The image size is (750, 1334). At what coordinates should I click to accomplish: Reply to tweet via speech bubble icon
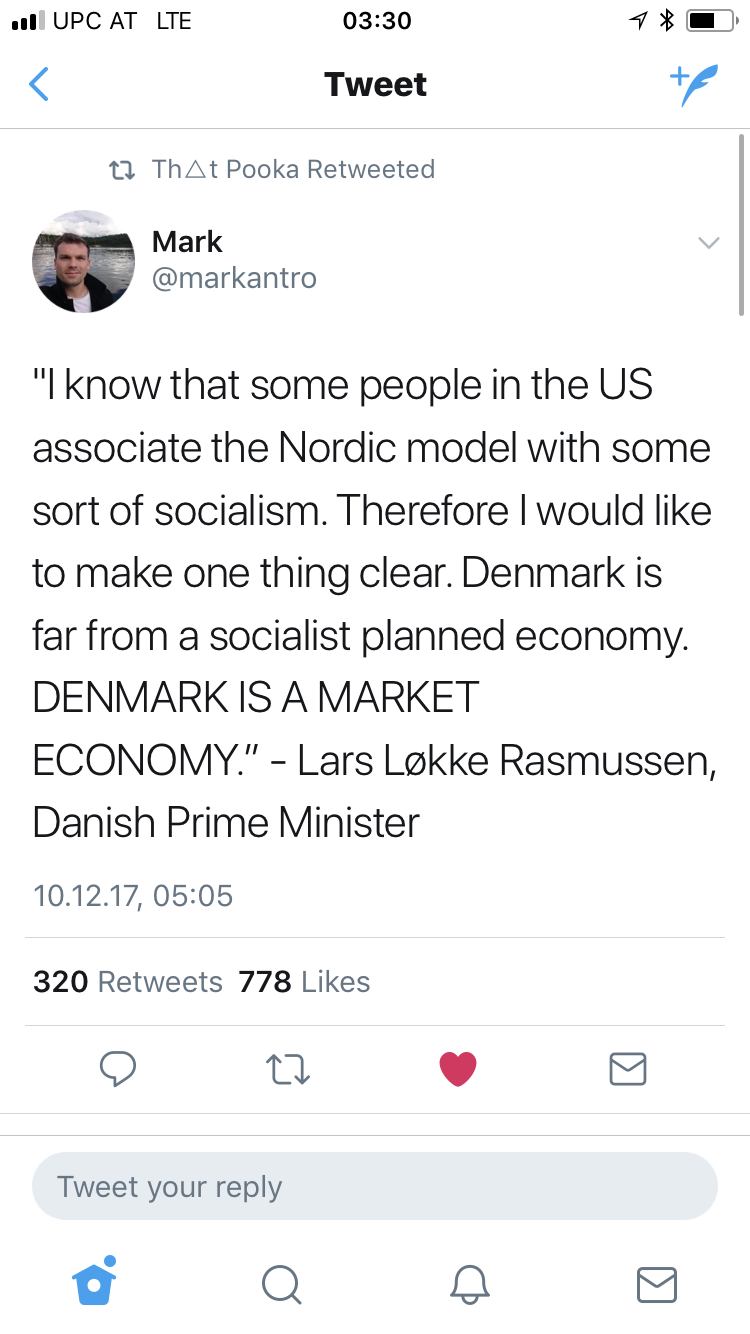[118, 1069]
